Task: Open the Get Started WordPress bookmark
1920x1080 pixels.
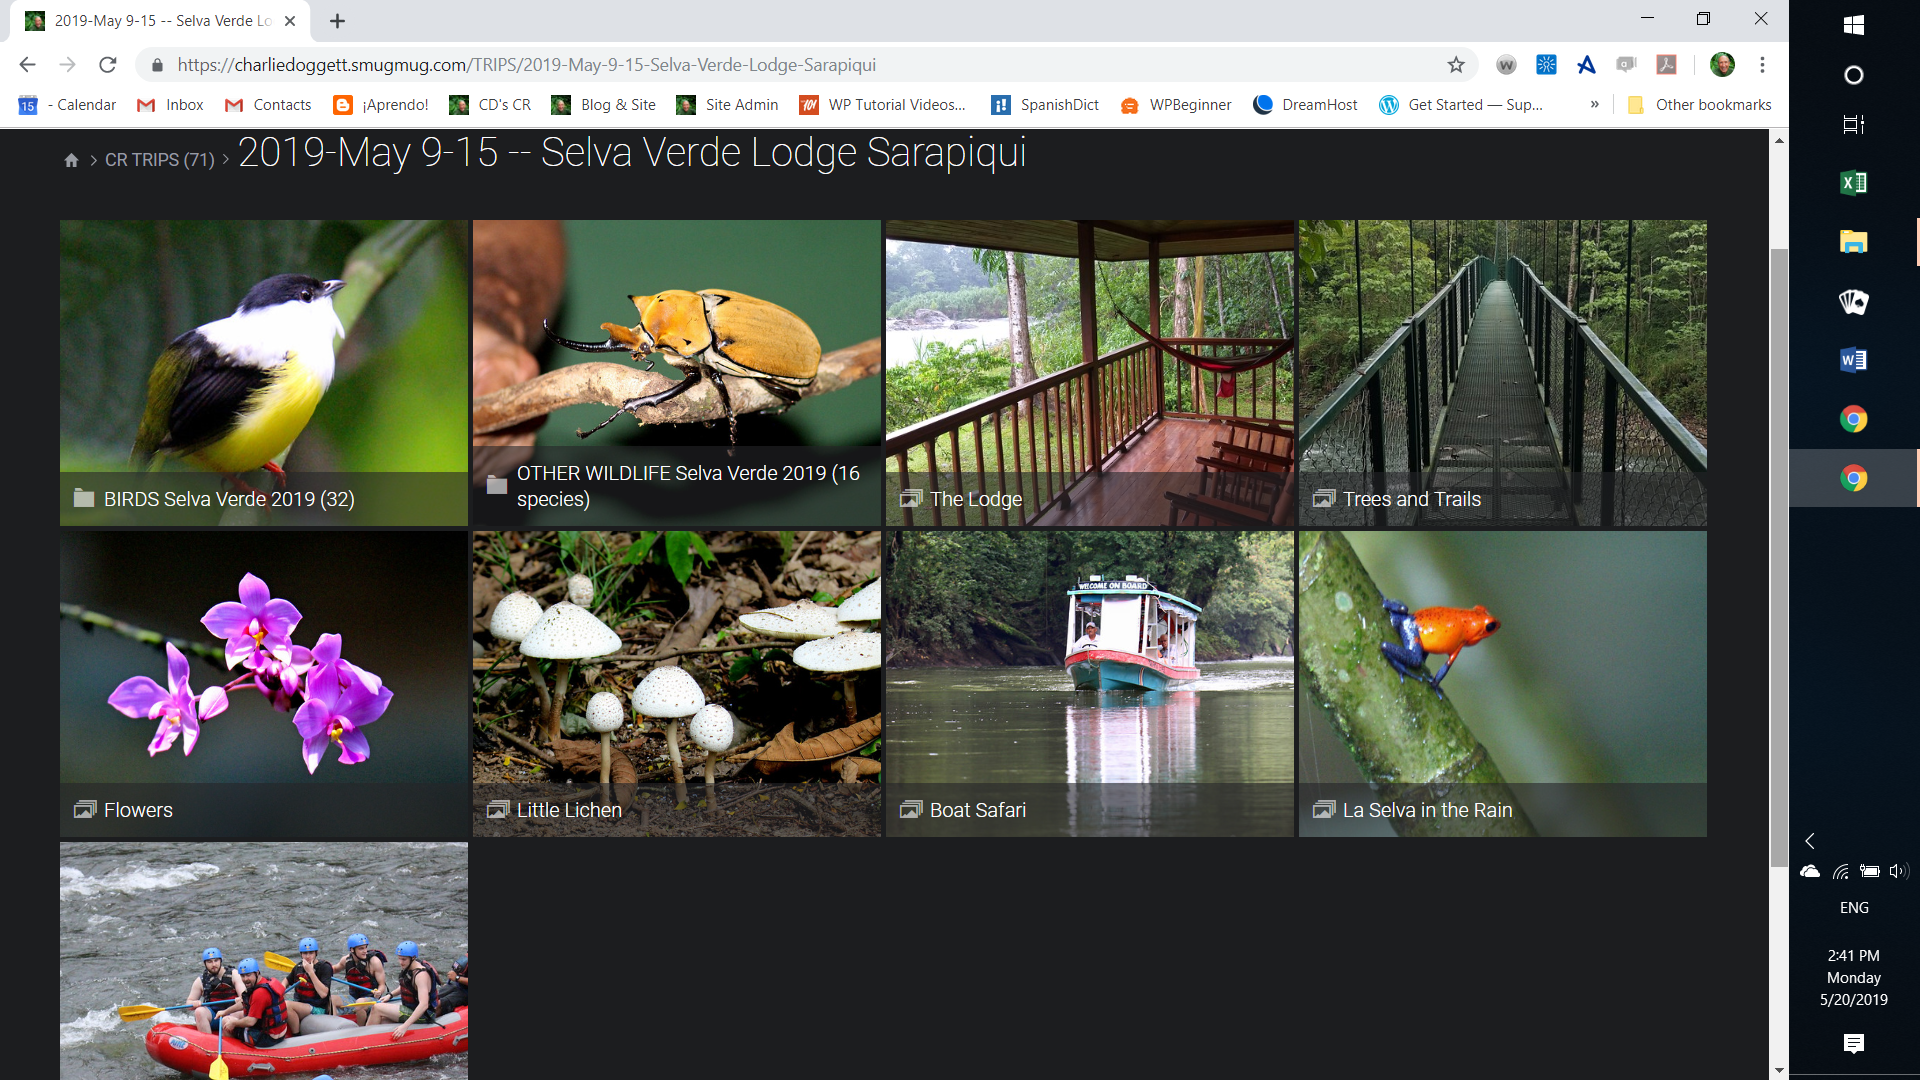Action: pos(1461,105)
